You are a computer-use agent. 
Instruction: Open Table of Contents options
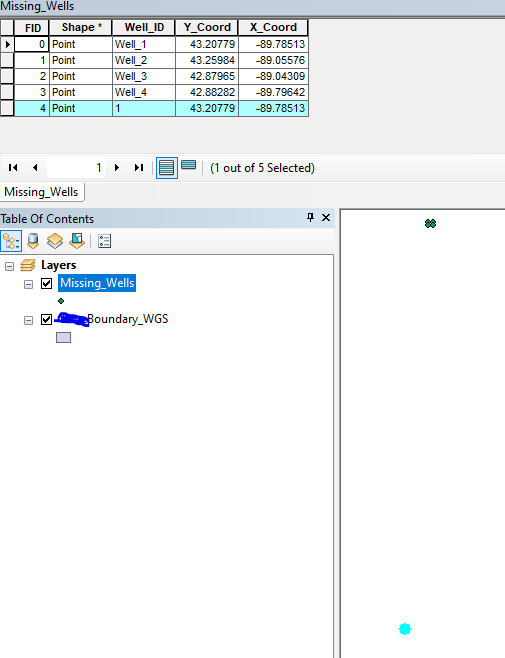104,241
